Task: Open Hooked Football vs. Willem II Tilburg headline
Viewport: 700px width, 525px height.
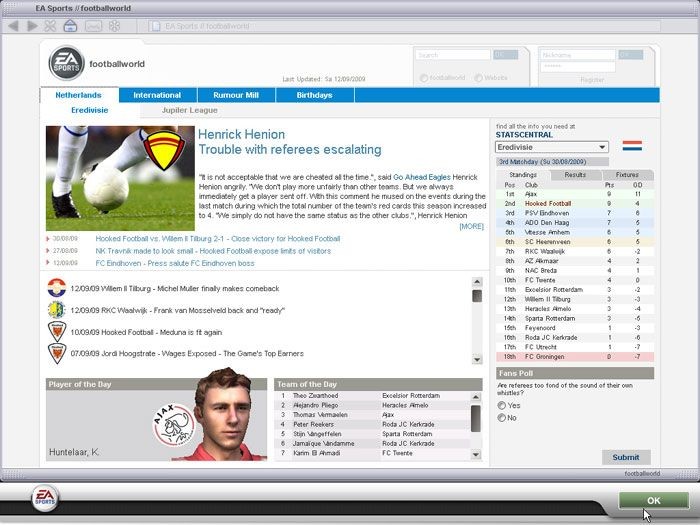Action: [x=218, y=239]
